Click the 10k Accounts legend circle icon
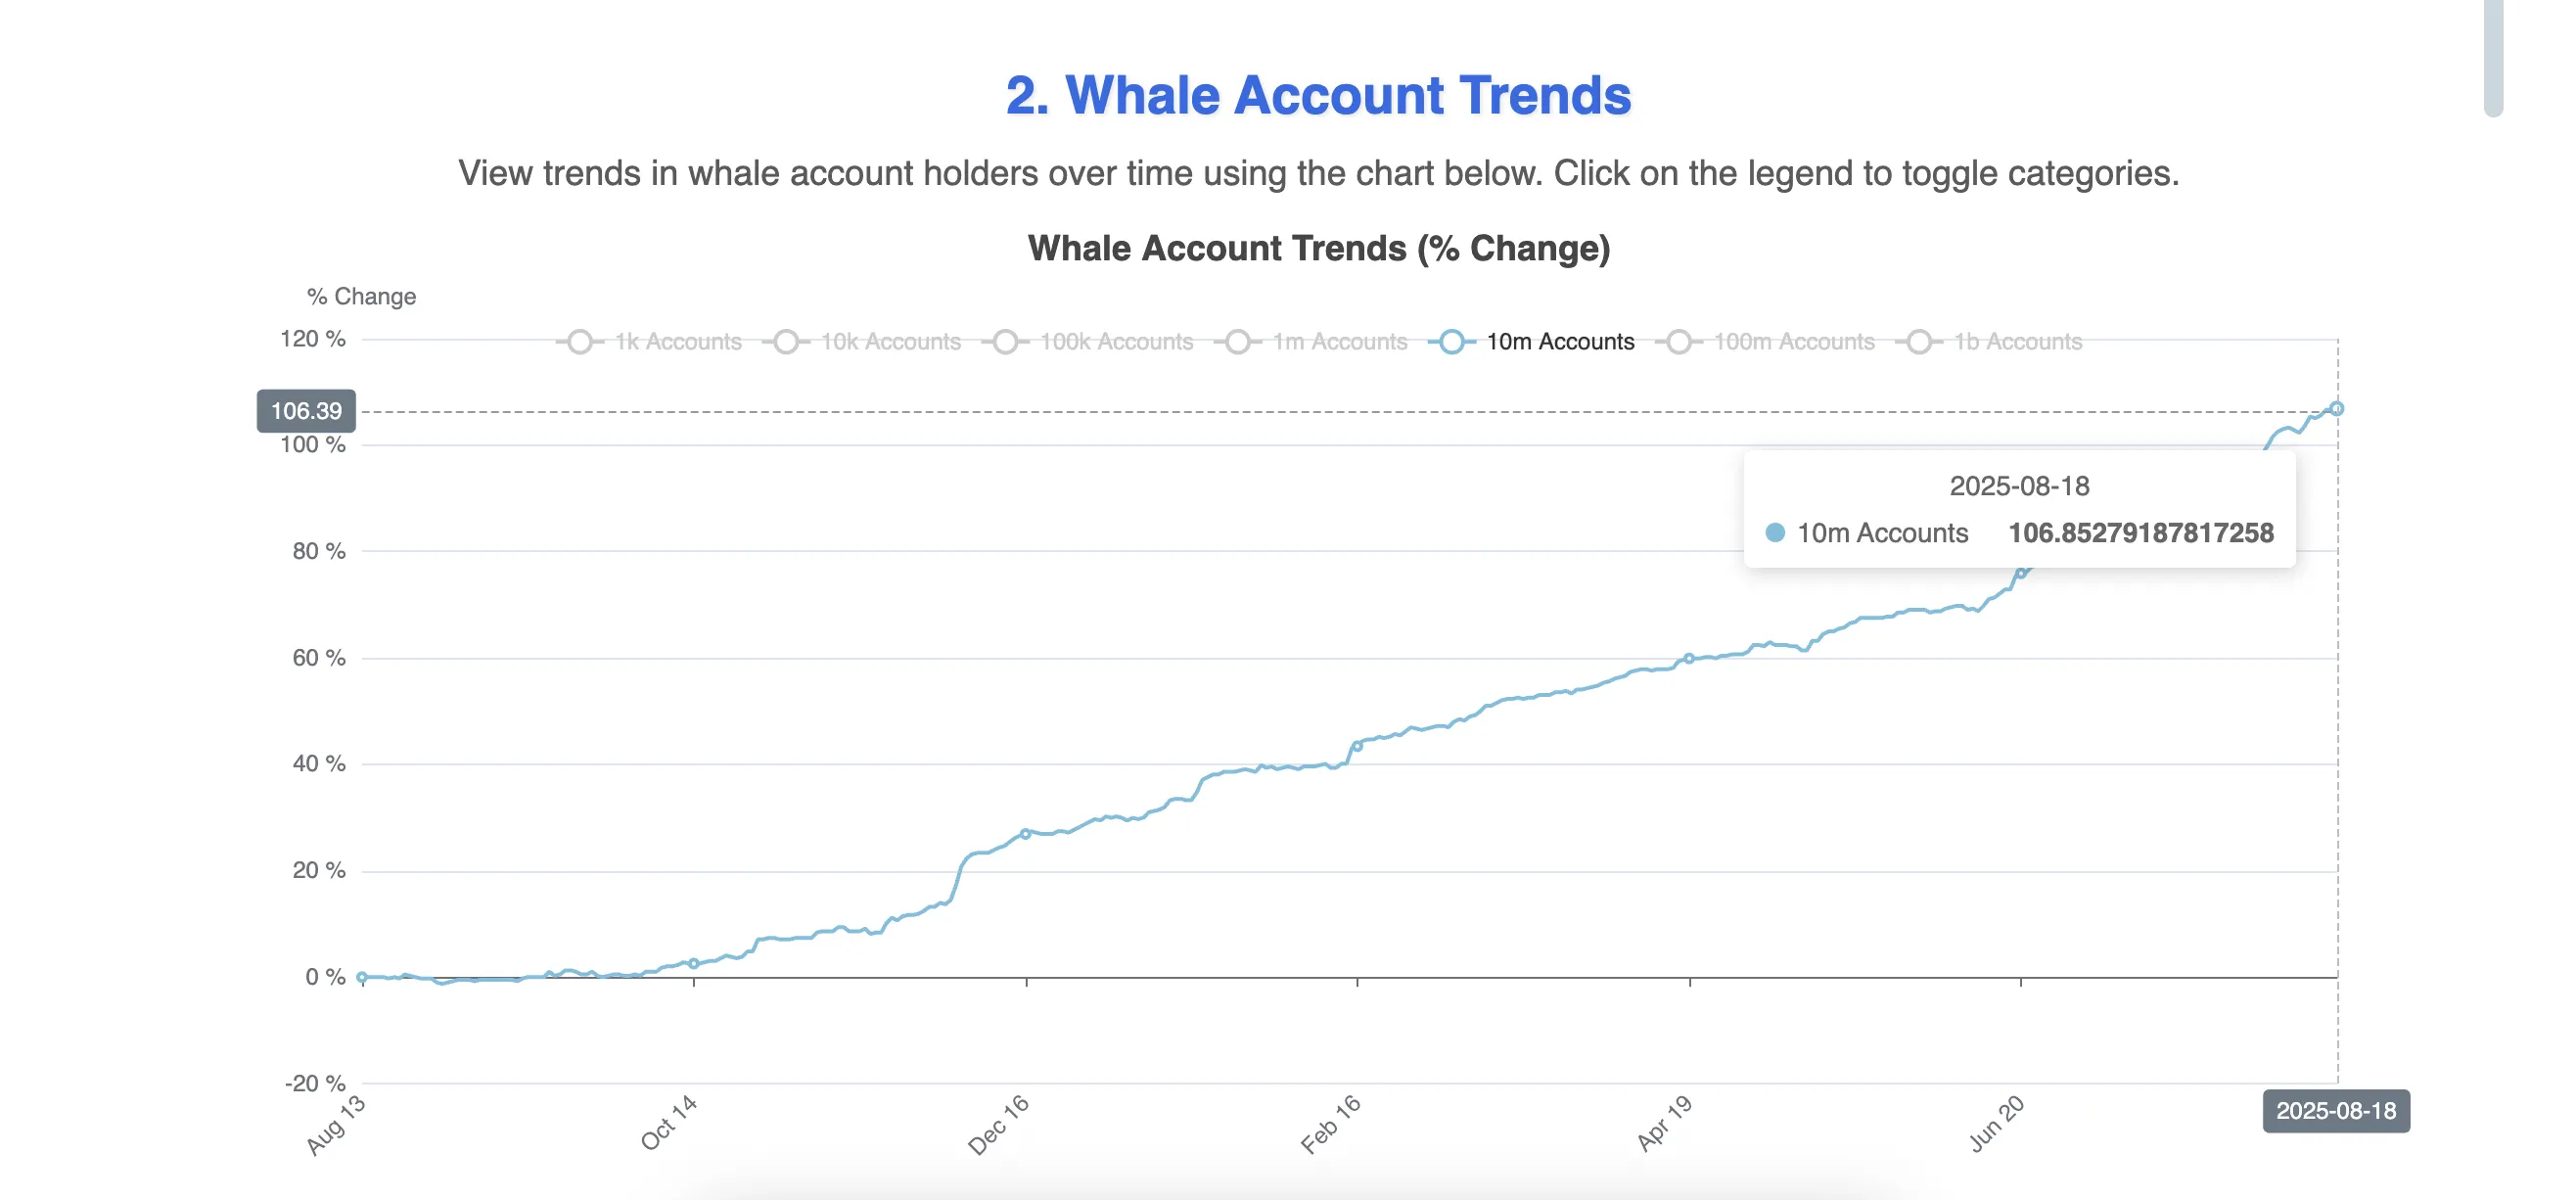This screenshot has width=2576, height=1200. click(x=787, y=342)
